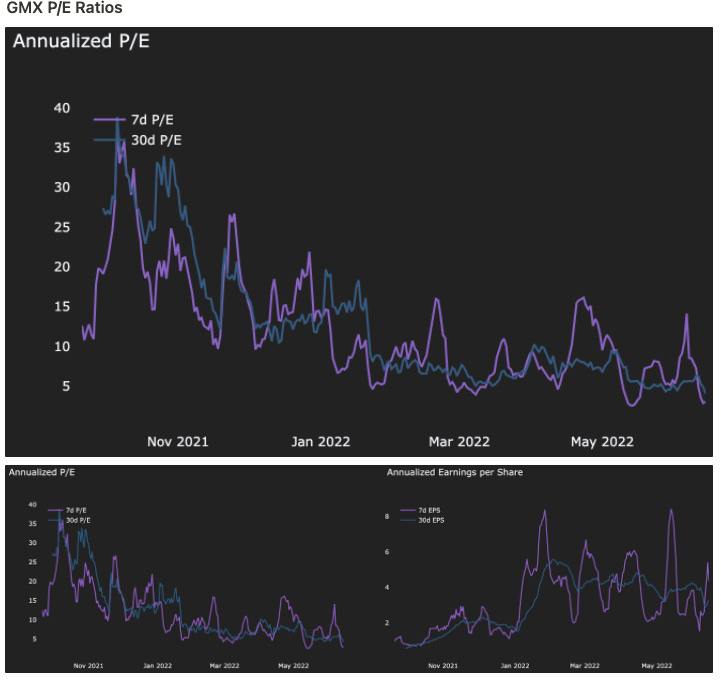721x680 pixels.
Task: Click the 4 y-axis label on EPS chart
Action: (387, 587)
